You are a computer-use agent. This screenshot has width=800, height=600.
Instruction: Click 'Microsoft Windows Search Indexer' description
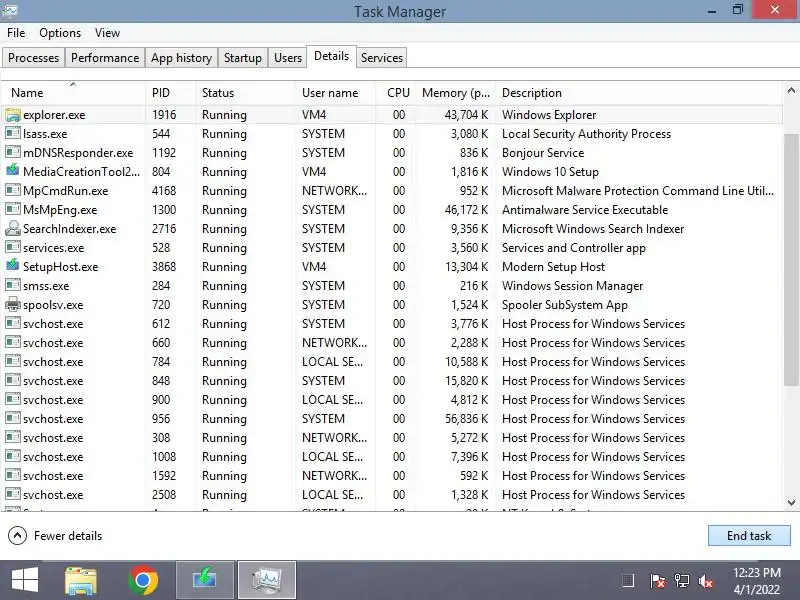click(x=593, y=229)
